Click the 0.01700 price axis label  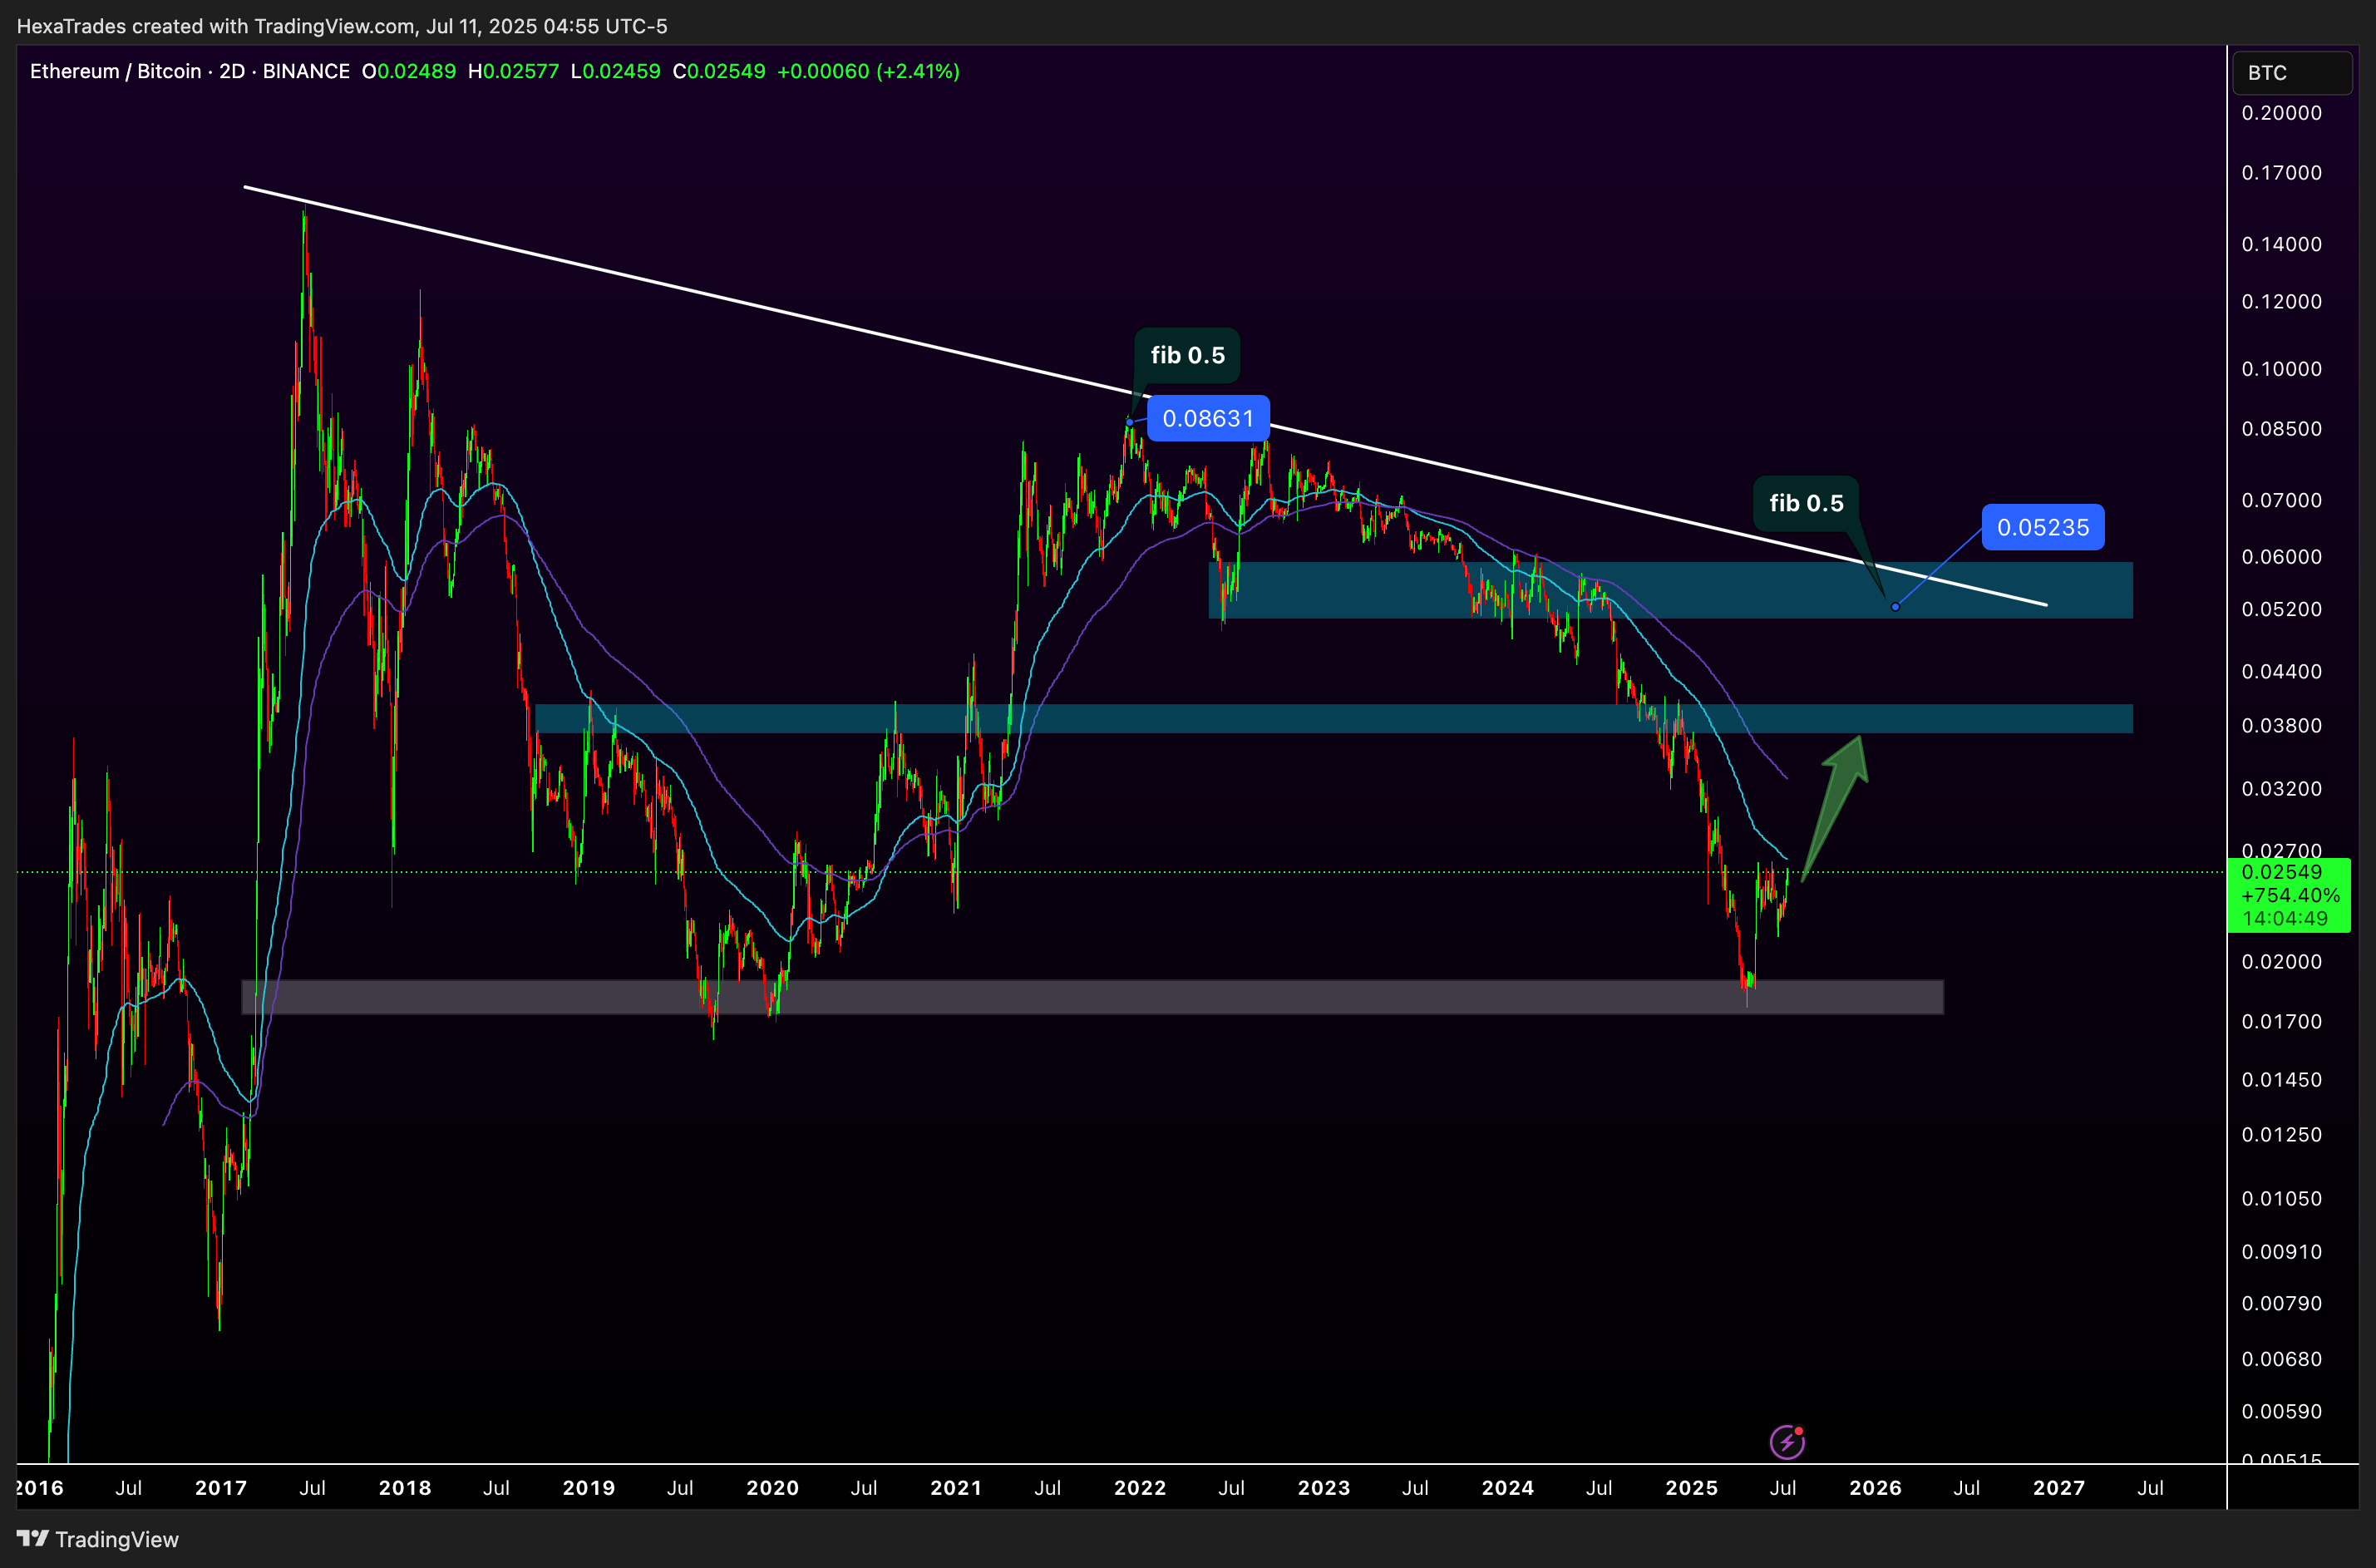[2282, 1022]
